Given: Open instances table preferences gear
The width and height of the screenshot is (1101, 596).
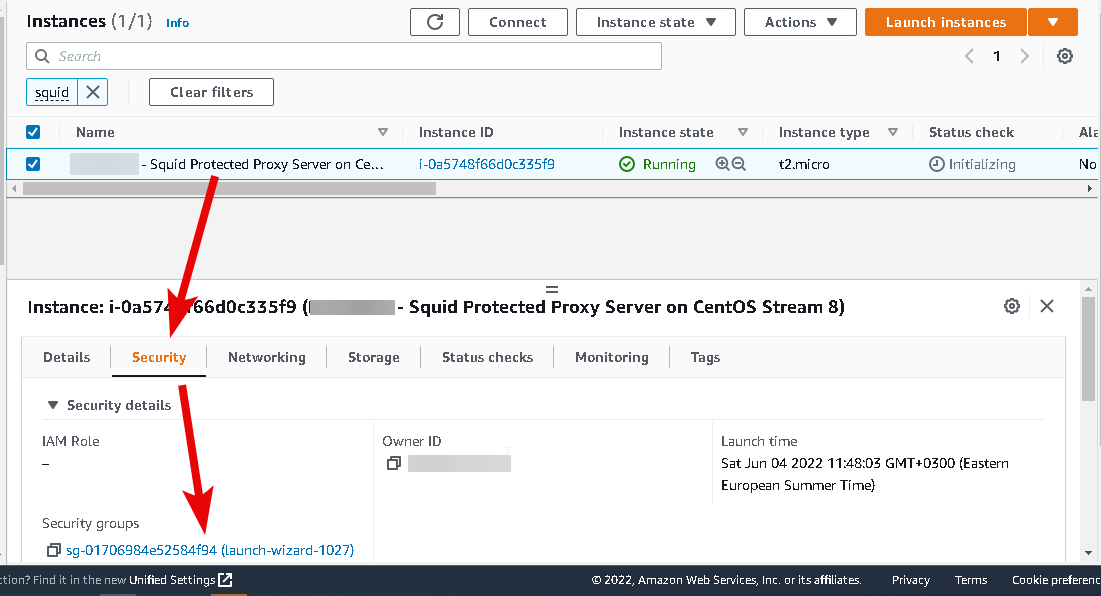Looking at the screenshot, I should pyautogui.click(x=1064, y=56).
